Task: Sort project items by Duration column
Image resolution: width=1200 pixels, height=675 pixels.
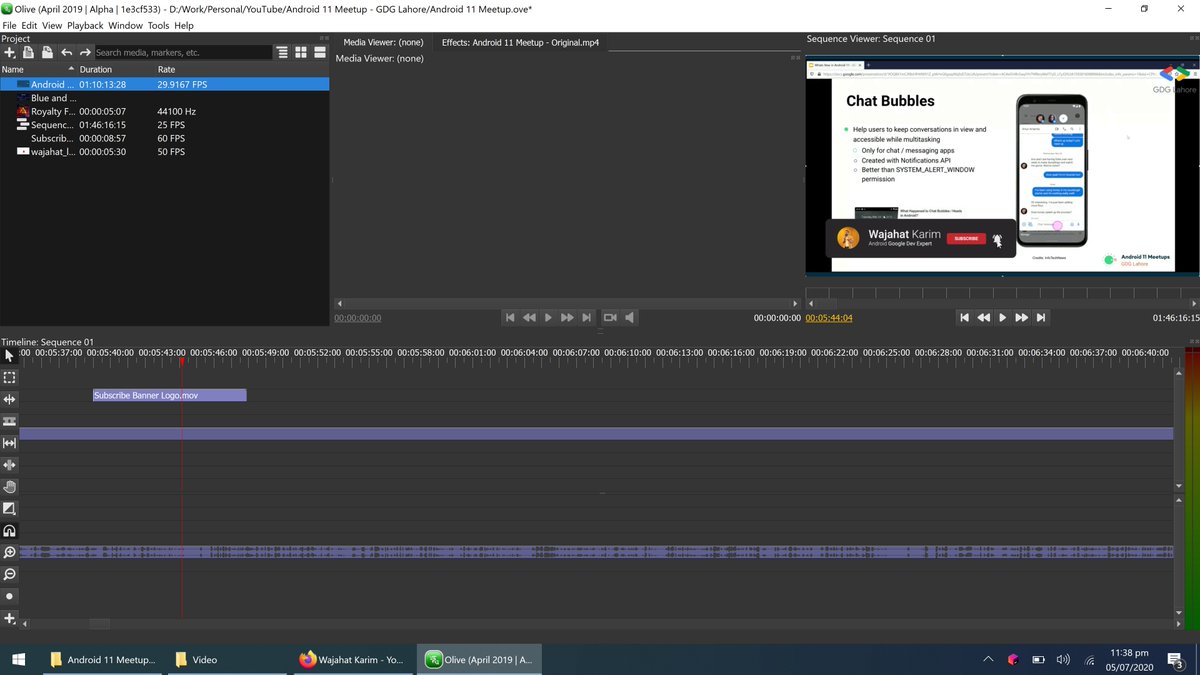Action: (x=116, y=70)
